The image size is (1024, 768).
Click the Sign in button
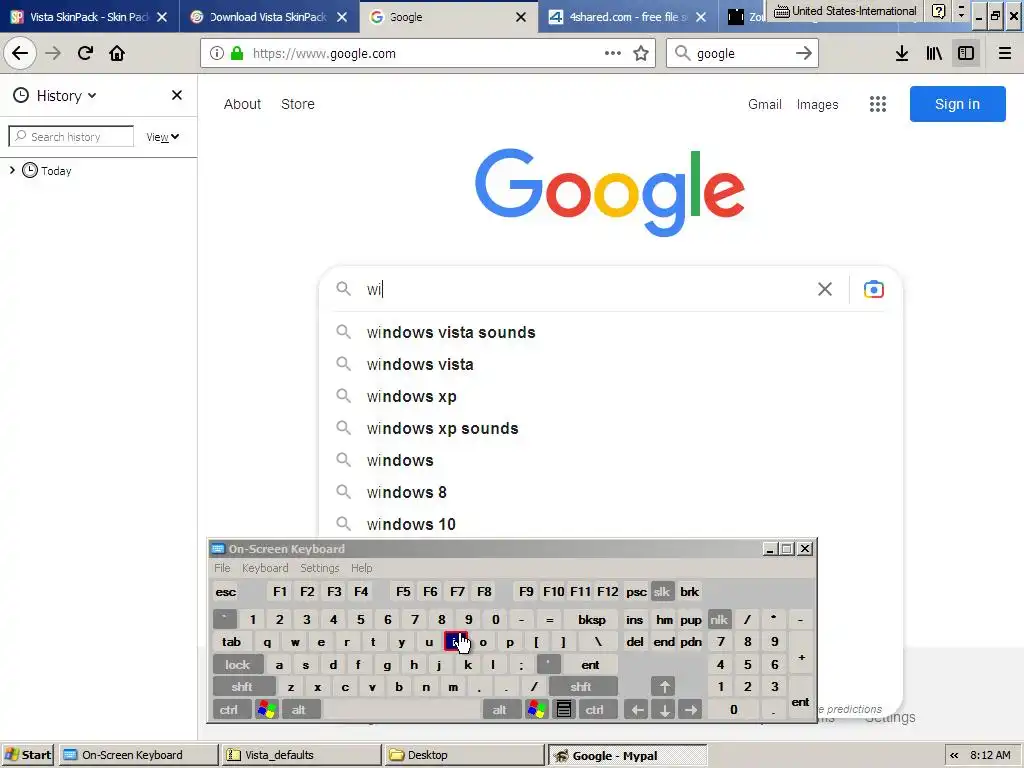coord(957,104)
